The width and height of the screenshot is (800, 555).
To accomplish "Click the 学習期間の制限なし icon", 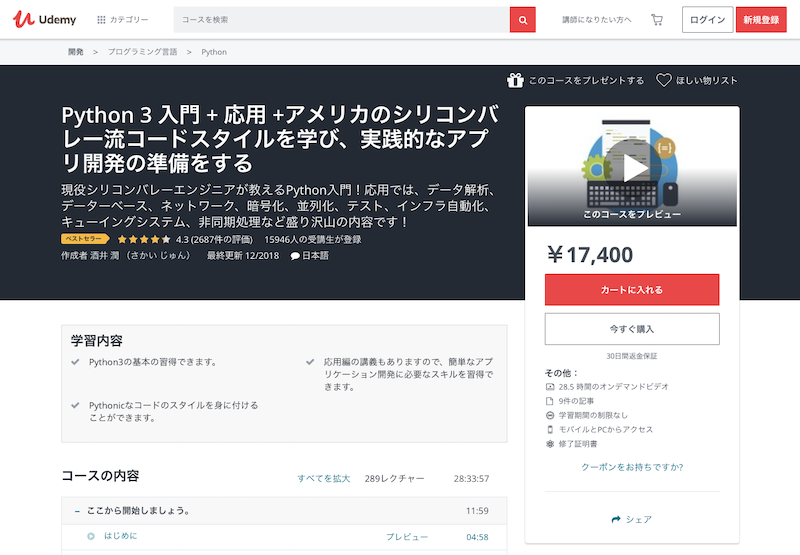I will [x=550, y=415].
